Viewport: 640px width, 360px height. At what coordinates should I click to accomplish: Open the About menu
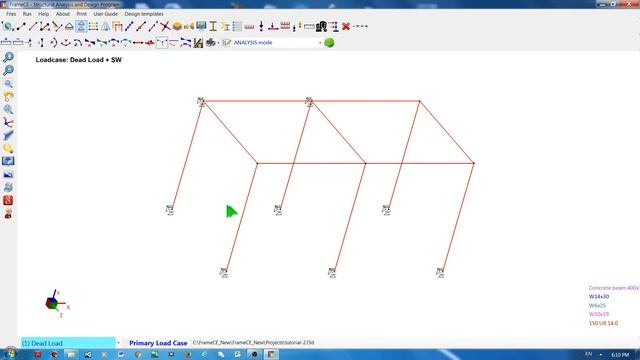point(62,14)
